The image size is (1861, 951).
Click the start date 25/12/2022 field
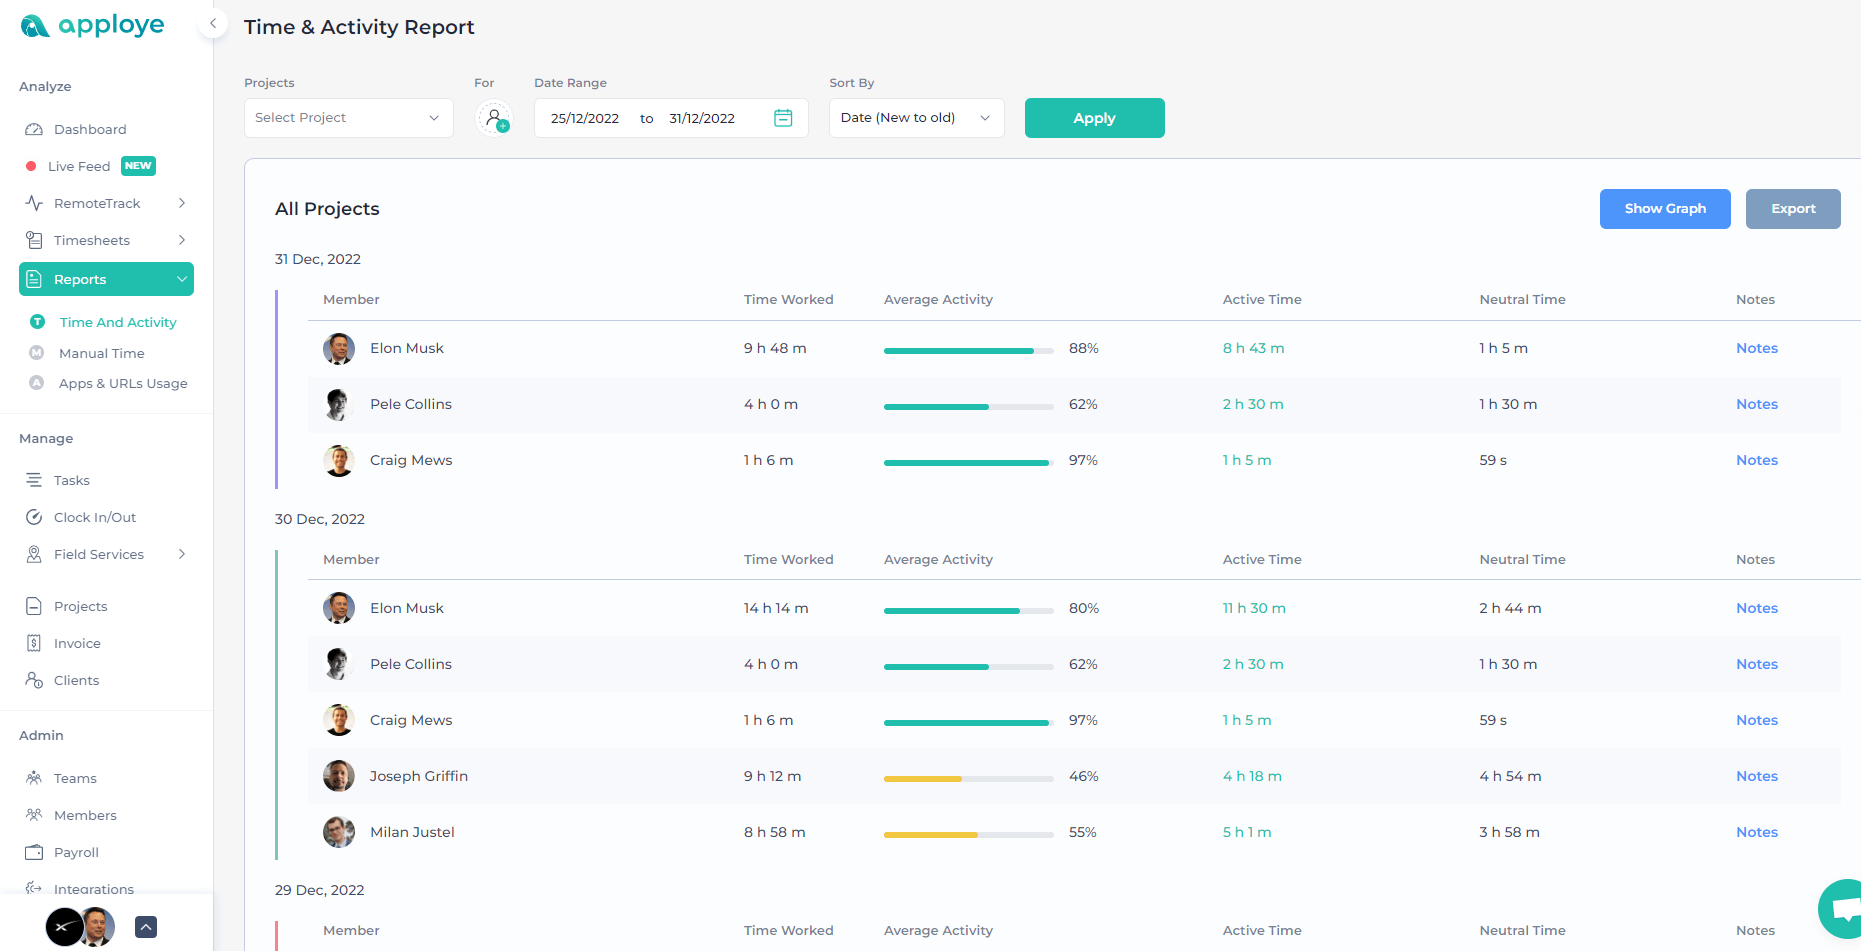pyautogui.click(x=585, y=118)
